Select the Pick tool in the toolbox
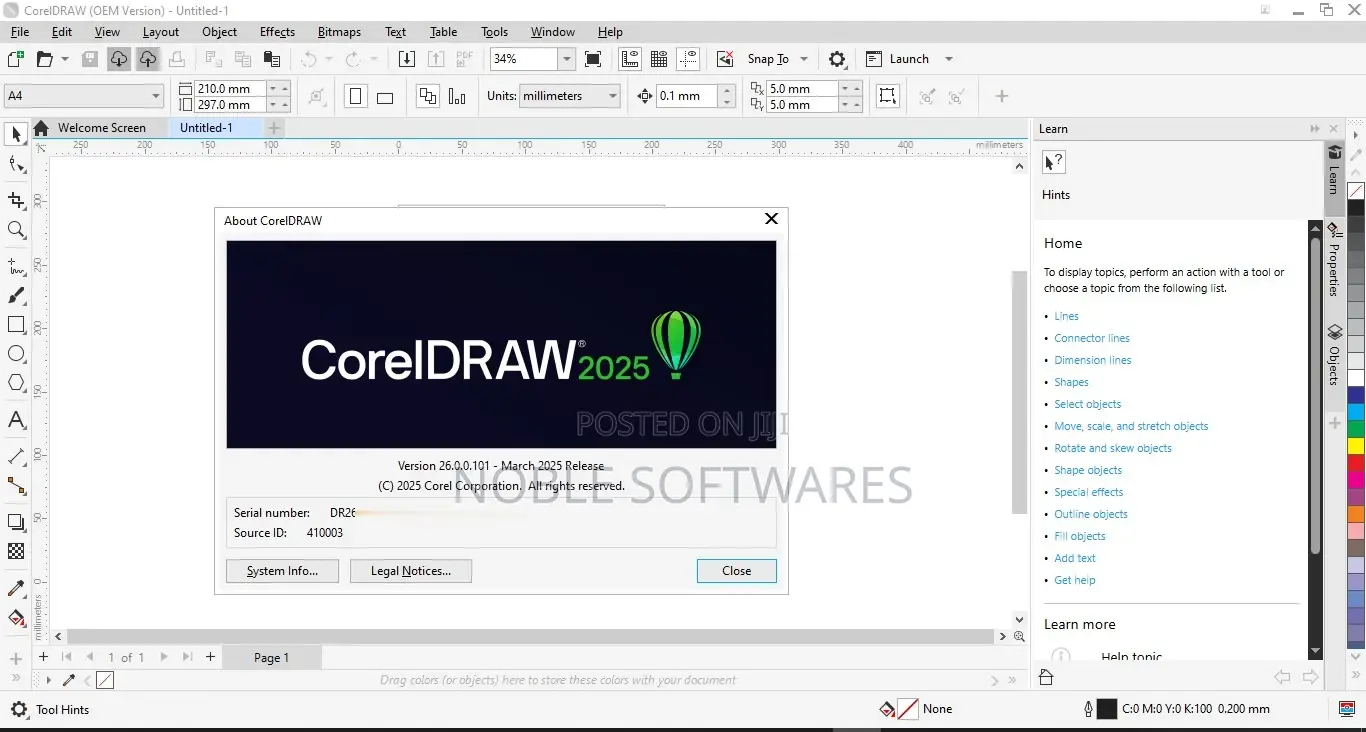 [16, 134]
